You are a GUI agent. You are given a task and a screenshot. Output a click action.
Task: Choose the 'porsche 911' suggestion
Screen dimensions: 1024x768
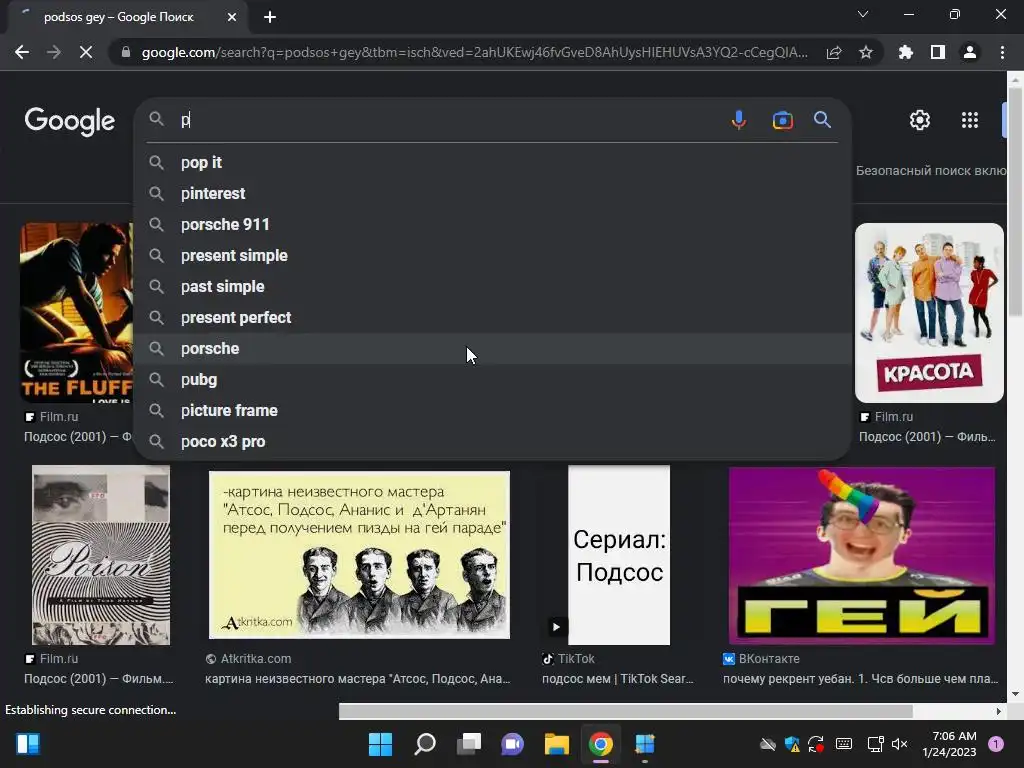[492, 225]
